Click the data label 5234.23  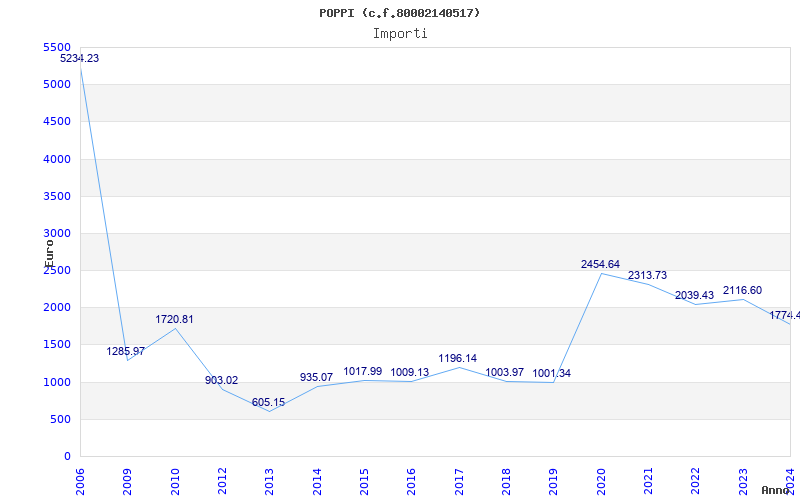coord(80,58)
